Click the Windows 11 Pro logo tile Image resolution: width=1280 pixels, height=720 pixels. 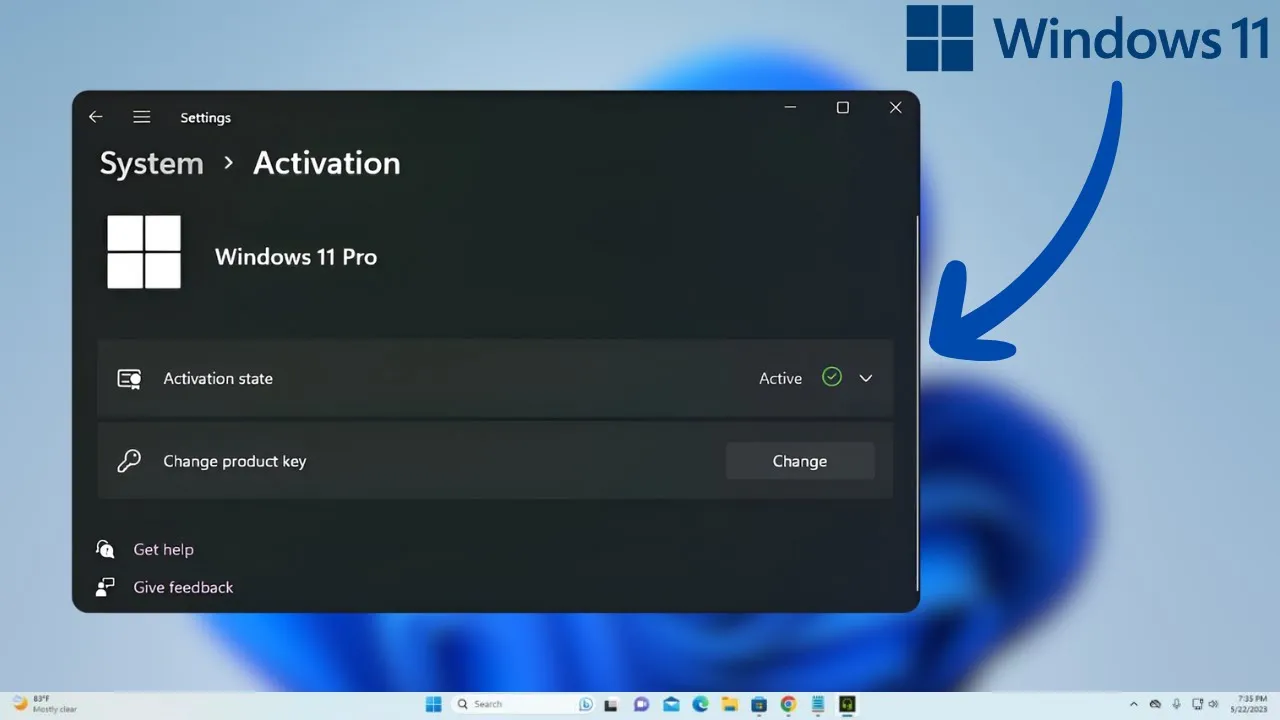(x=144, y=252)
